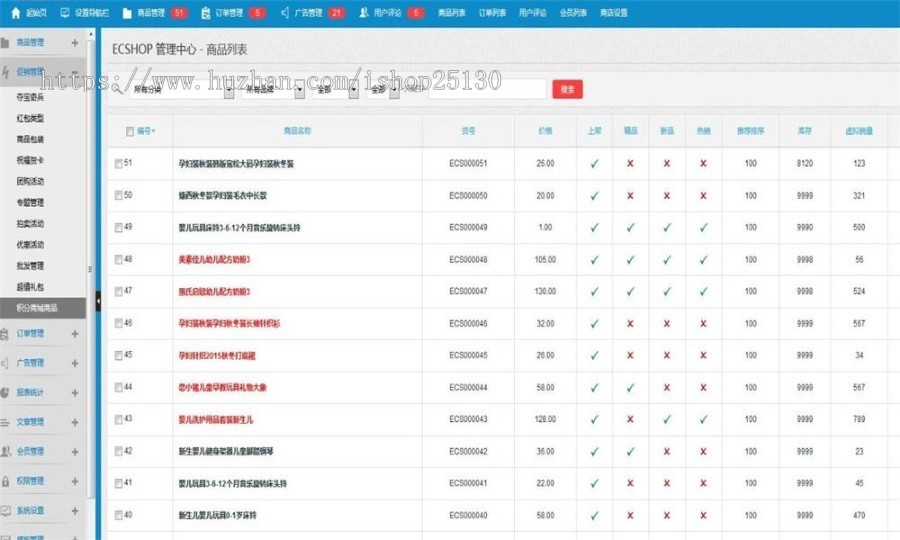This screenshot has width=900, height=540.
Task: Select 团购活动 in the sidebar
Action: tap(30, 181)
